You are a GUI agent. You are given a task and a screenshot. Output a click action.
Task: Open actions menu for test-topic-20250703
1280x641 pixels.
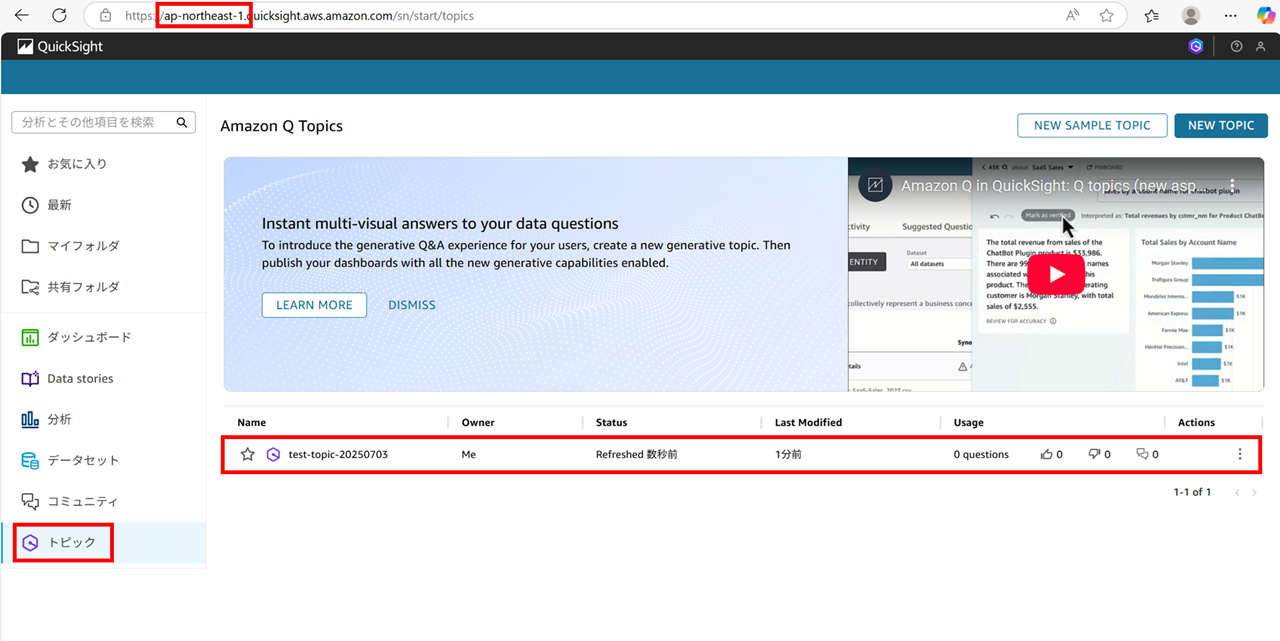(1240, 454)
